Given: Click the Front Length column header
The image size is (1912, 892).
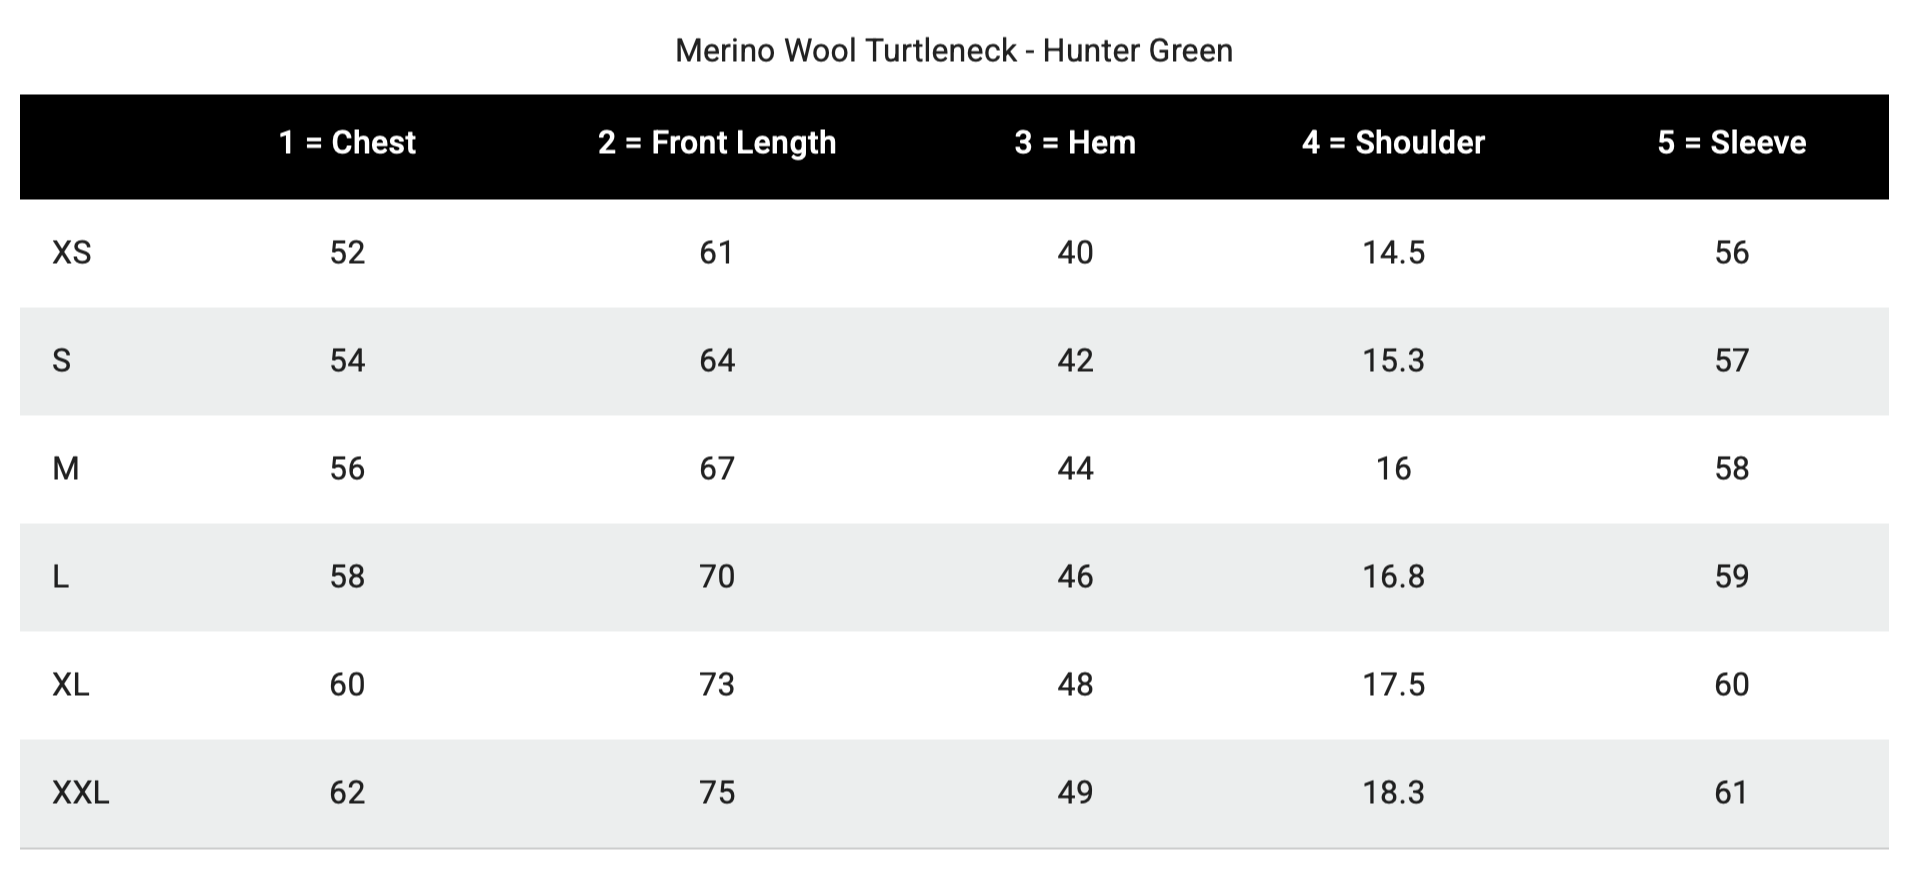Looking at the screenshot, I should pyautogui.click(x=716, y=143).
